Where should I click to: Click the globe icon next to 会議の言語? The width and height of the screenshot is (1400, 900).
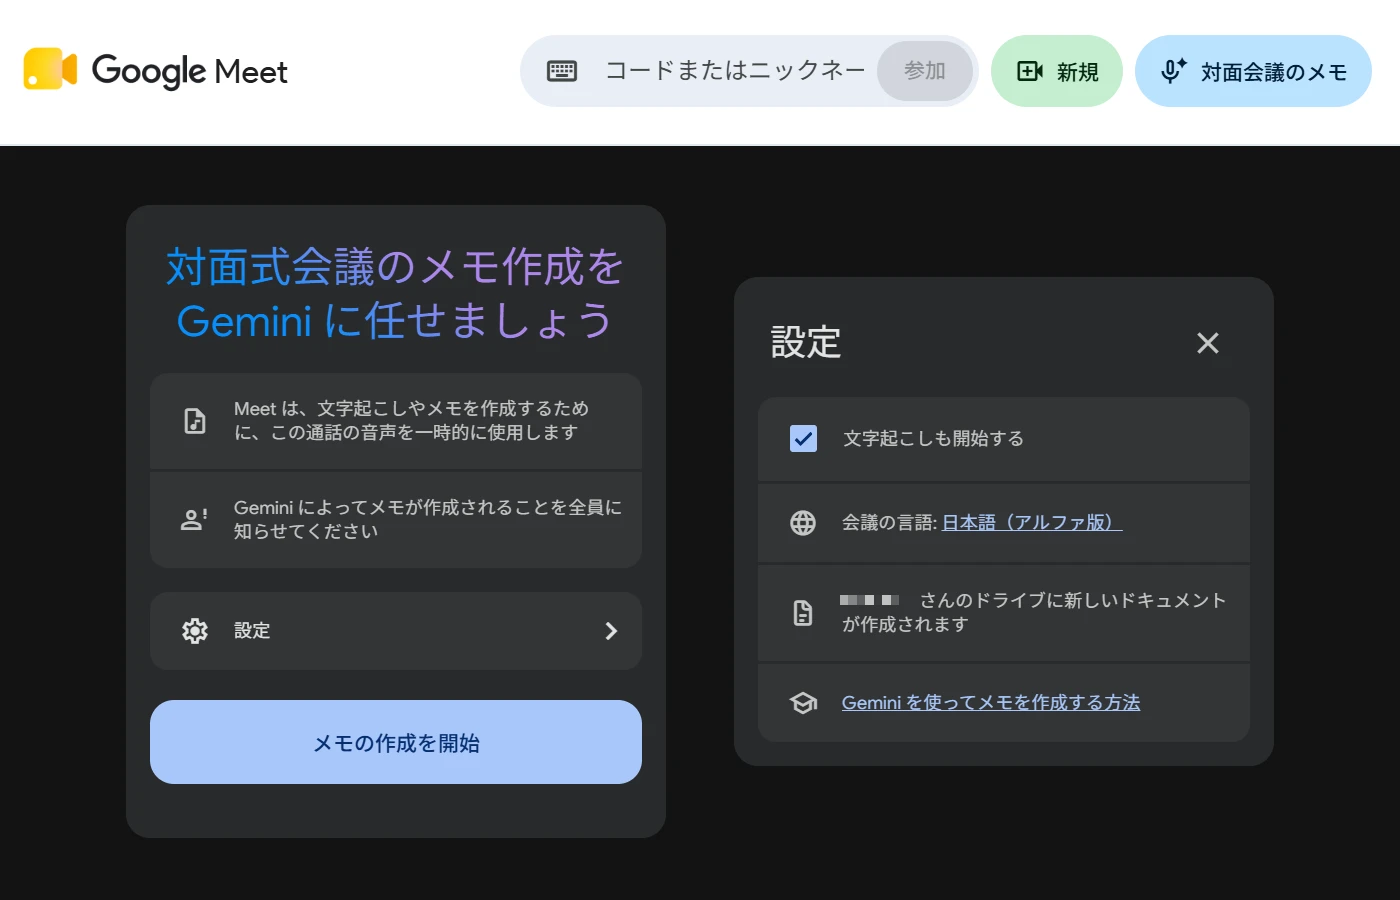pyautogui.click(x=803, y=523)
